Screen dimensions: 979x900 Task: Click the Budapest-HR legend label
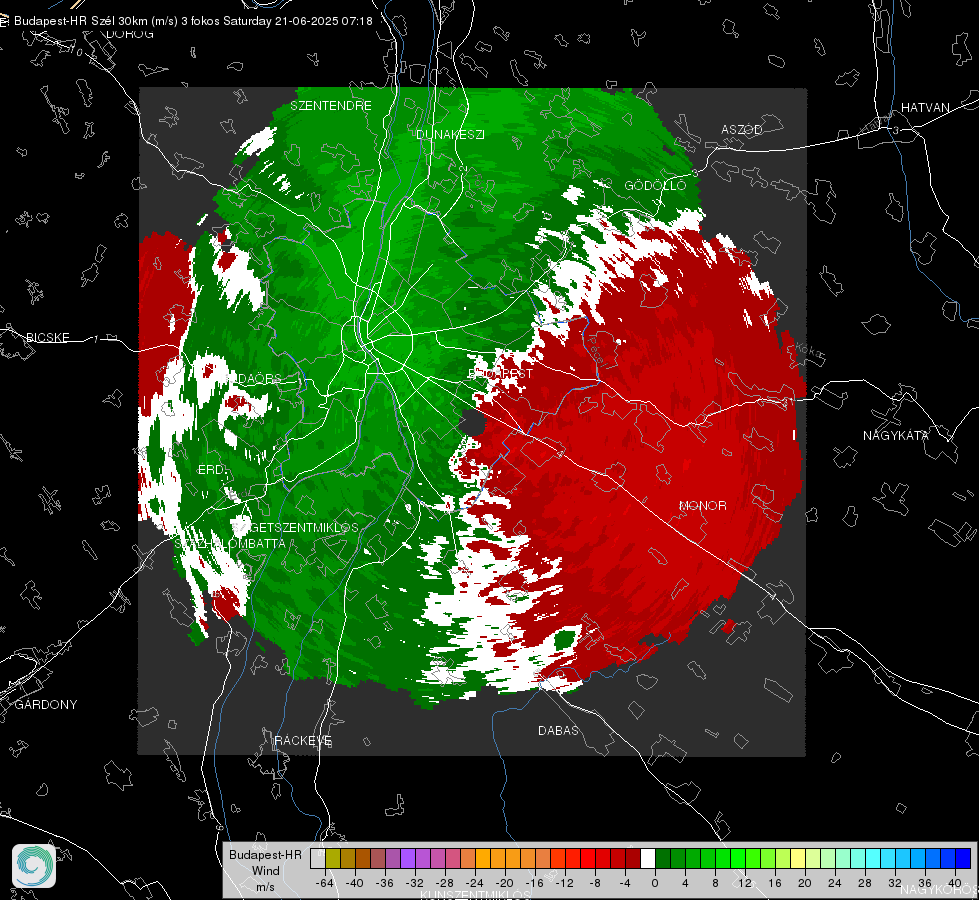click(265, 854)
